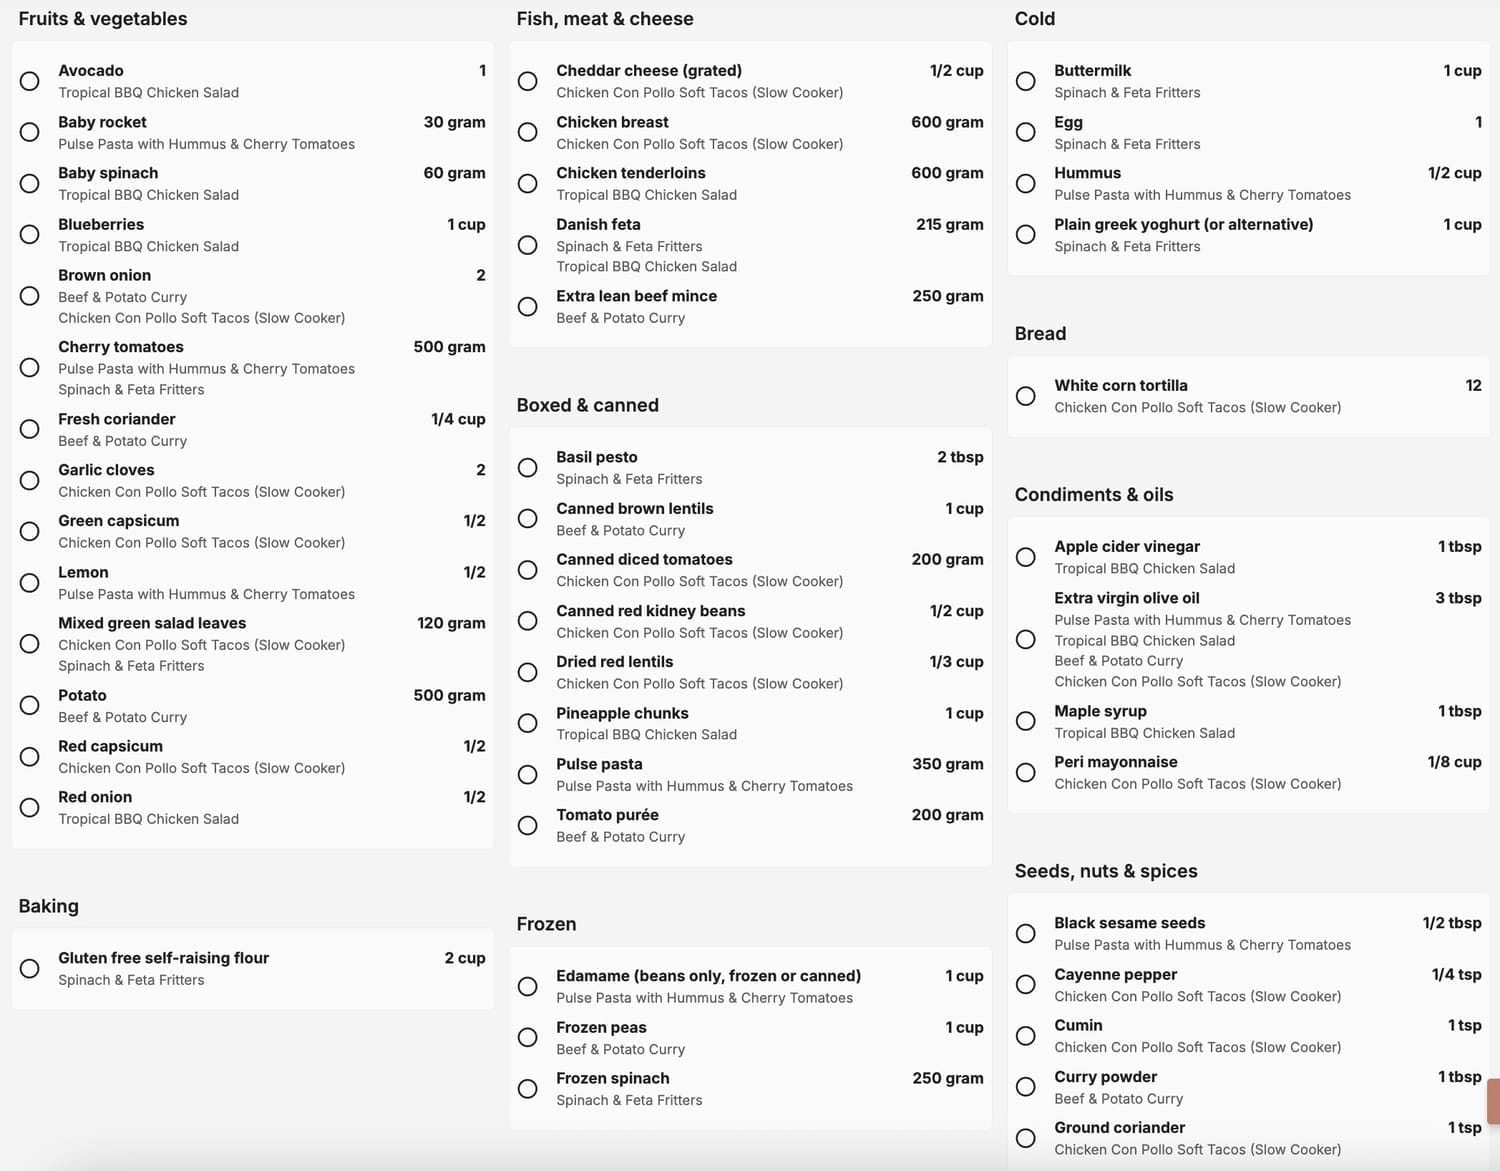This screenshot has width=1500, height=1171.
Task: Tick the Baby spinach circle
Action: pyautogui.click(x=30, y=184)
